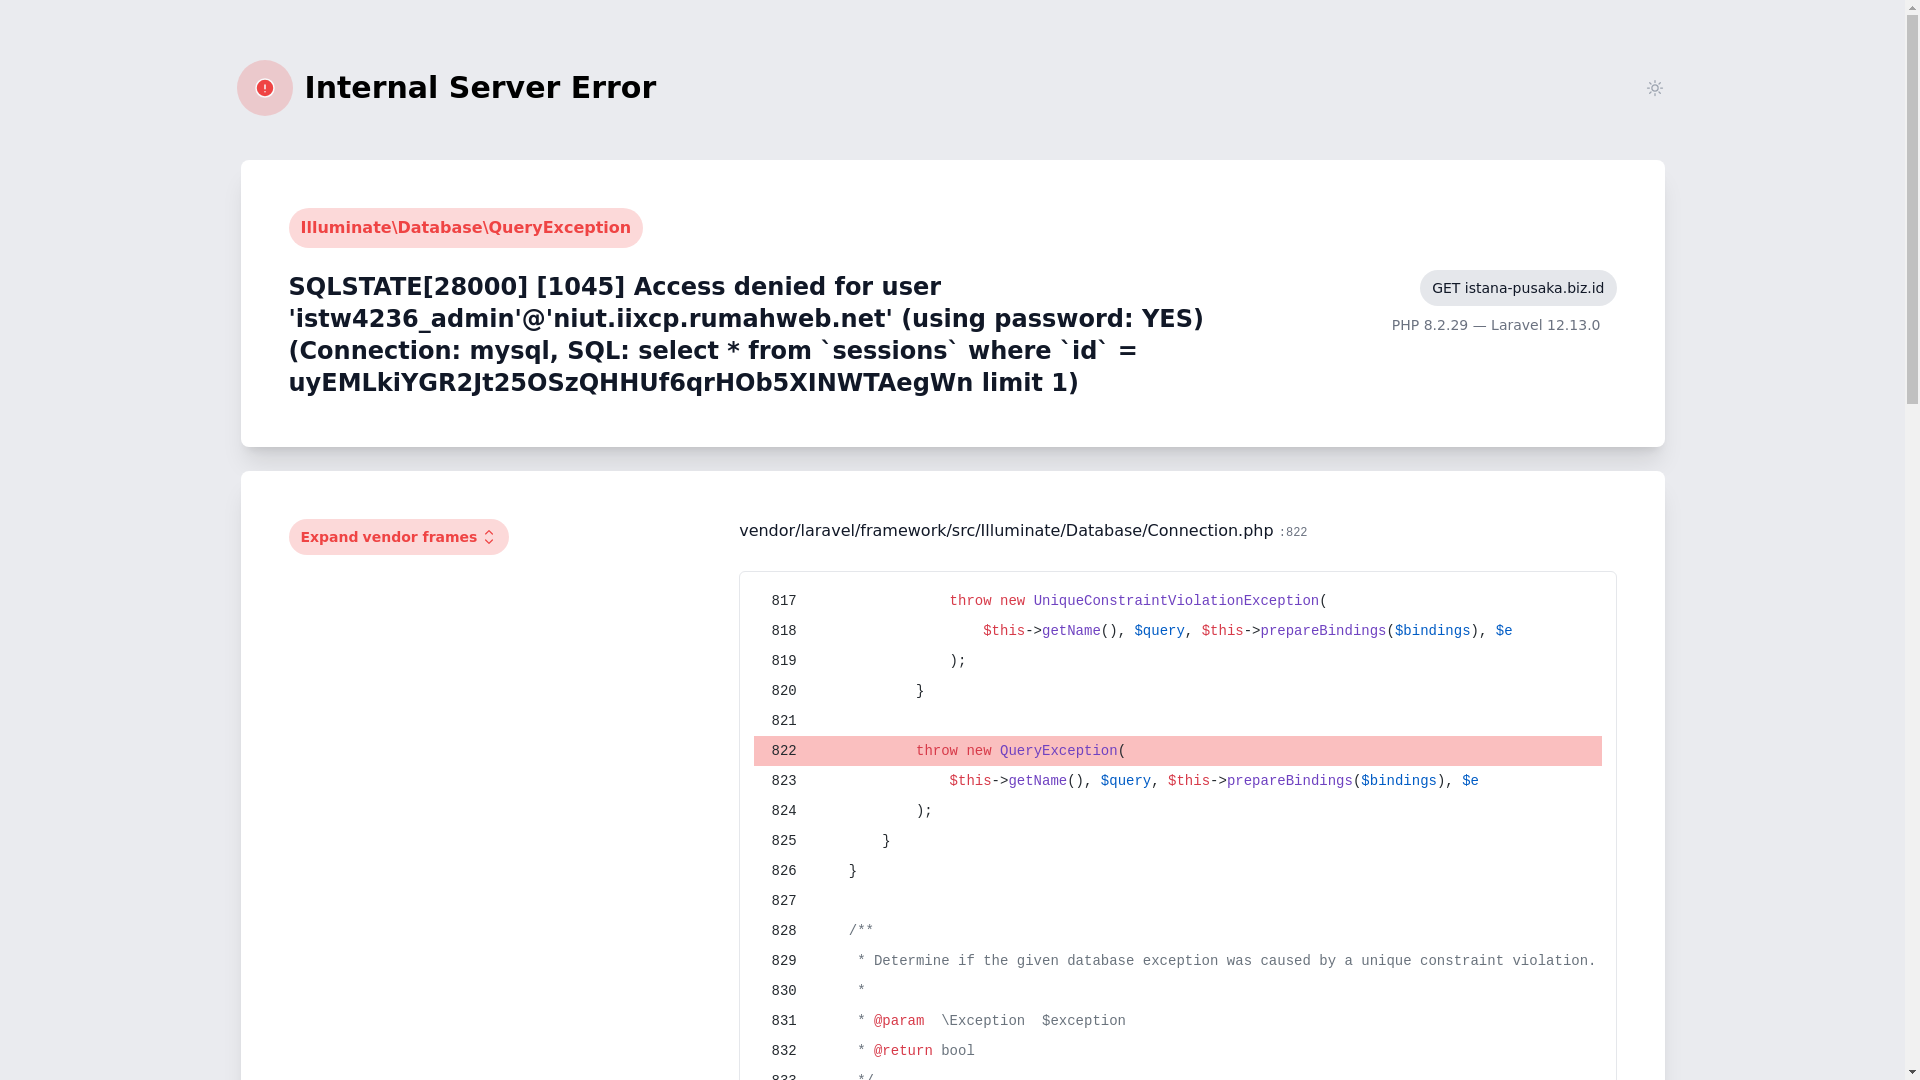This screenshot has width=1920, height=1080.
Task: Click the :822 line indicator beside the file path
Action: [x=1293, y=533]
